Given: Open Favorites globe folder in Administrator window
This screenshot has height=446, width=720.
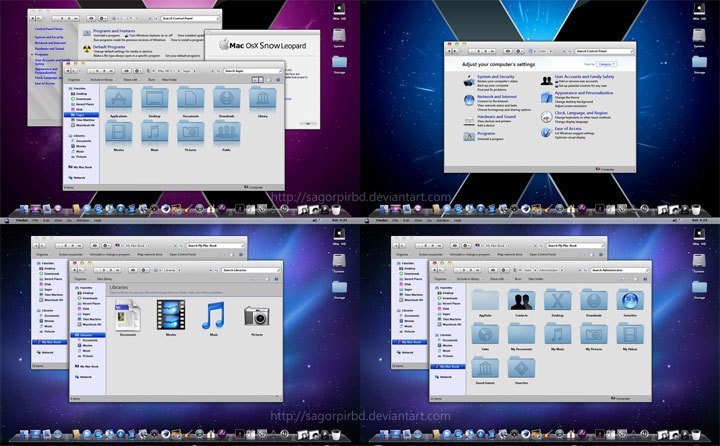Looking at the screenshot, I should (x=630, y=300).
